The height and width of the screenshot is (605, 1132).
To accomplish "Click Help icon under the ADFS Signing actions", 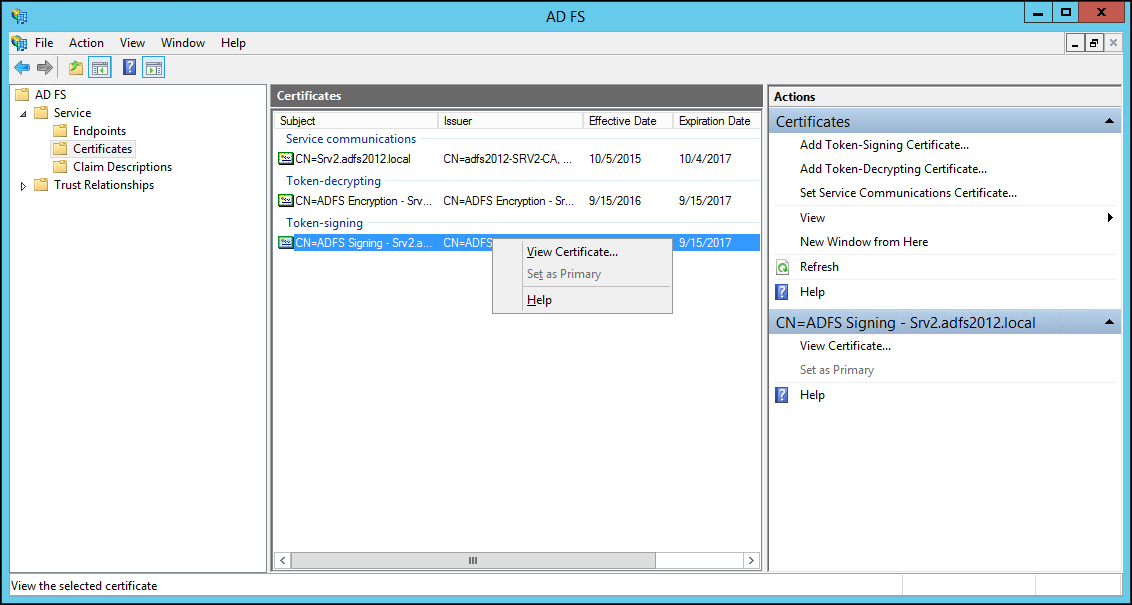I will point(782,395).
